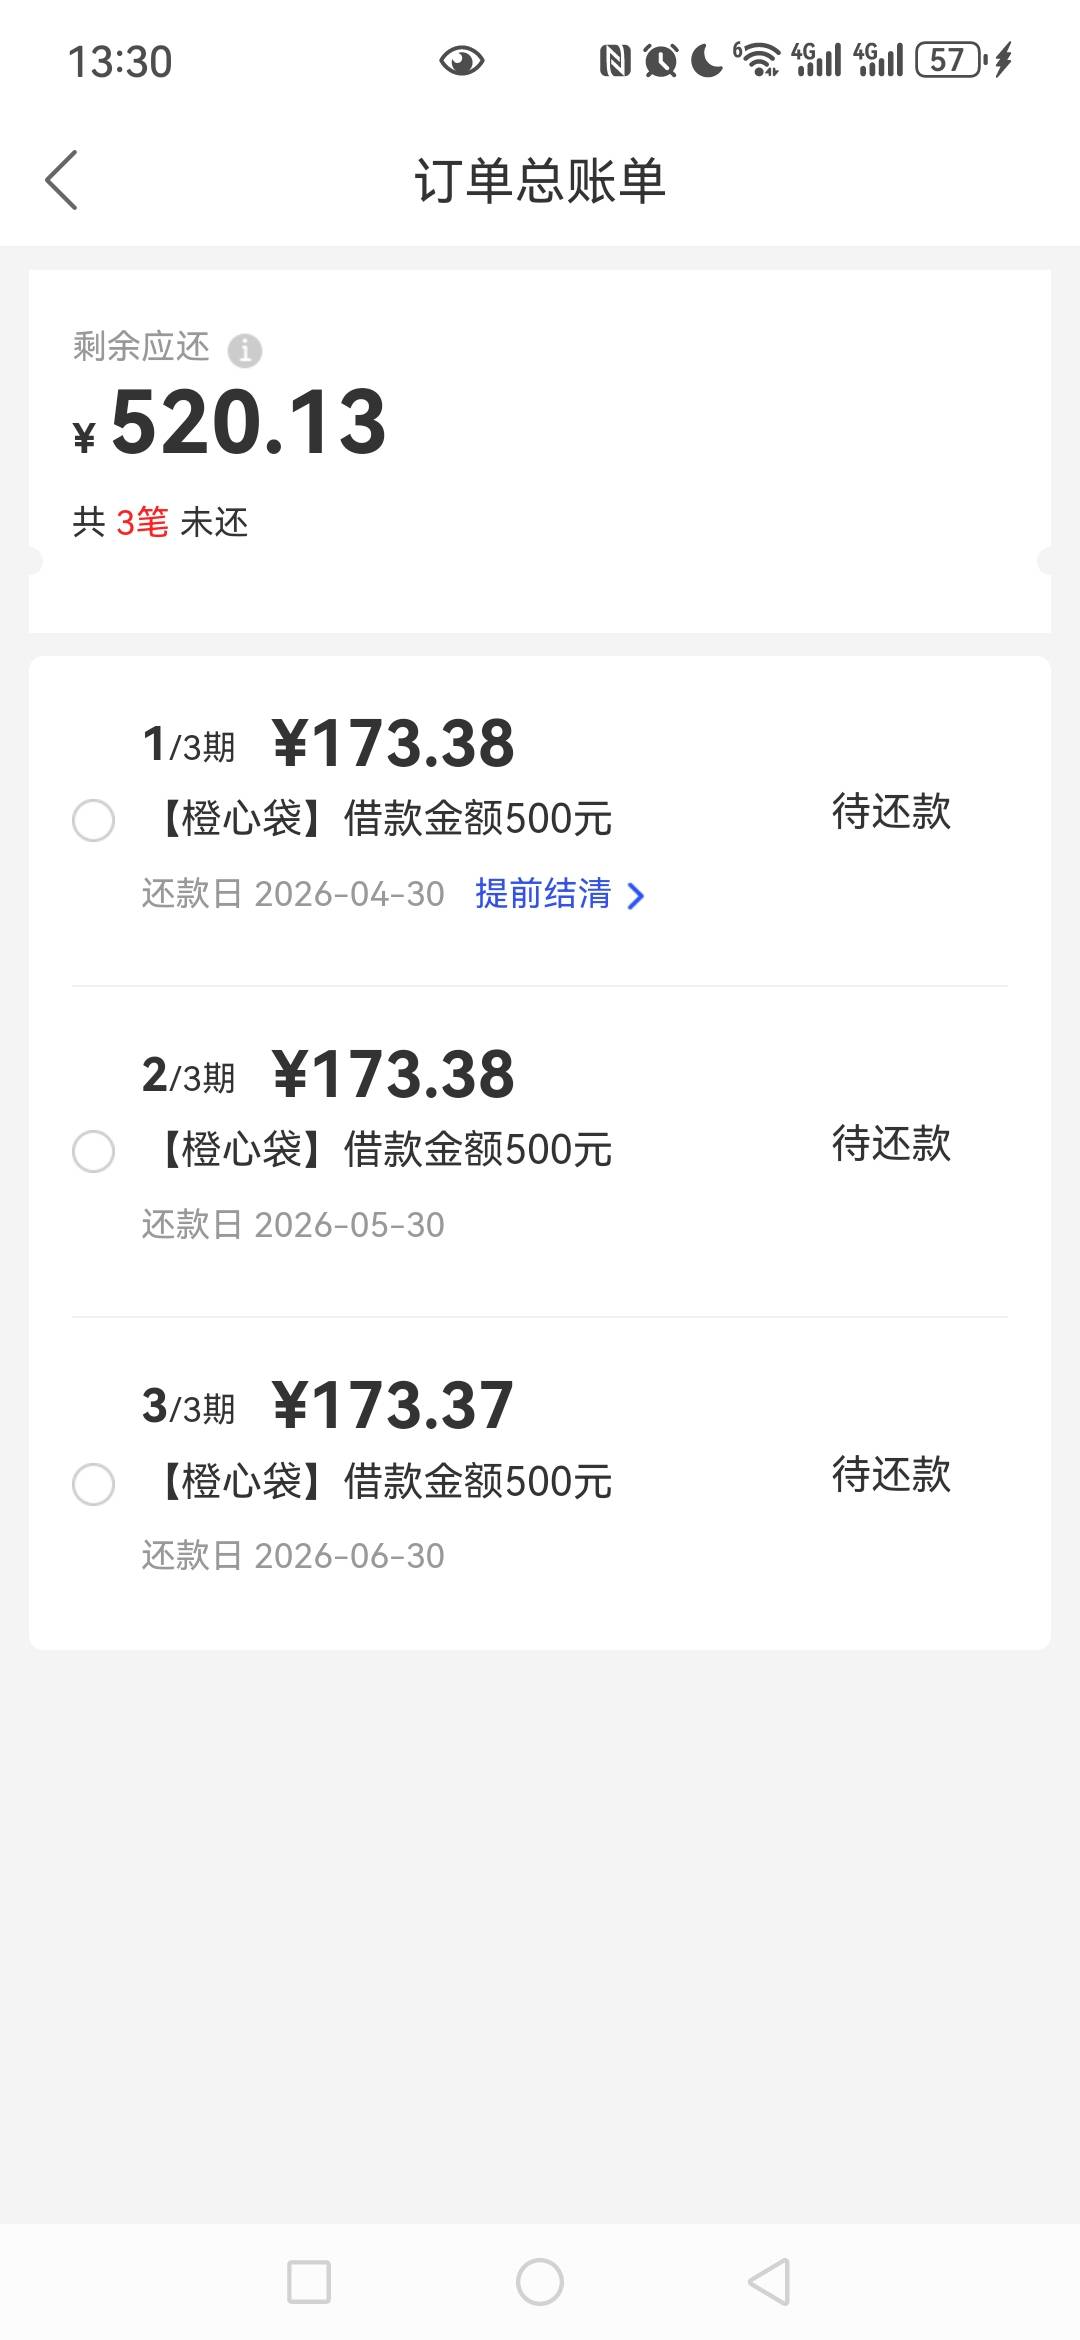Open the 提前结清 early settlement link
This screenshot has width=1080, height=2340.
coord(543,894)
